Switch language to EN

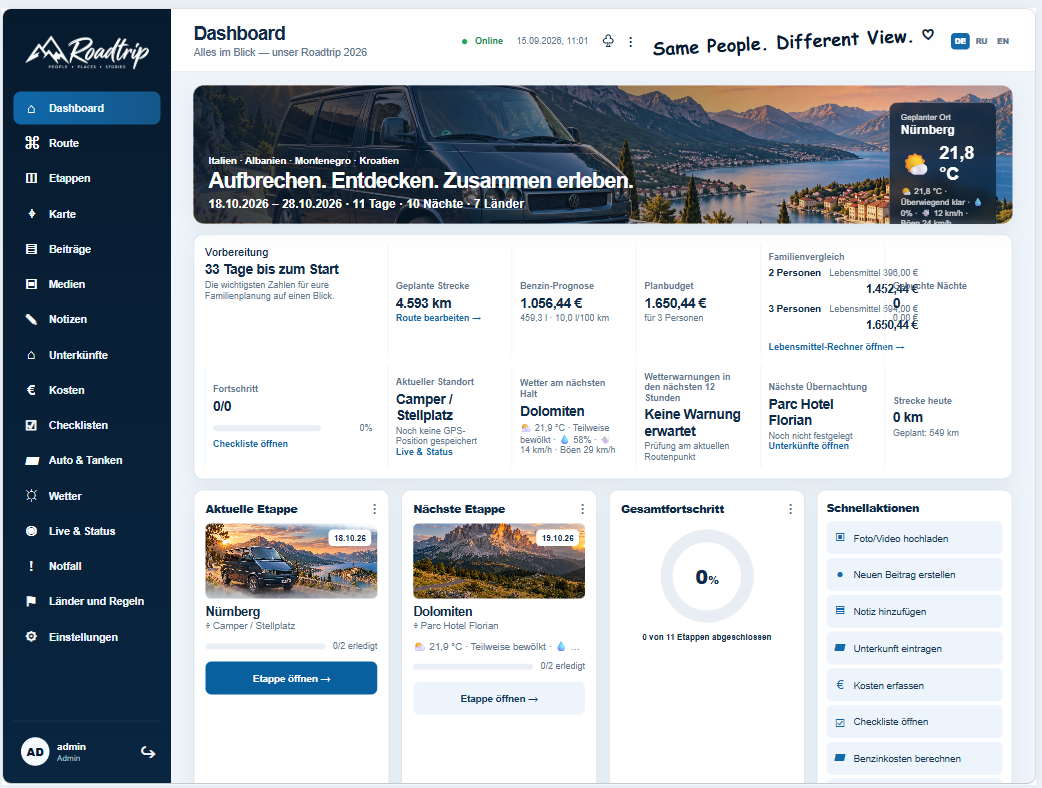1003,41
